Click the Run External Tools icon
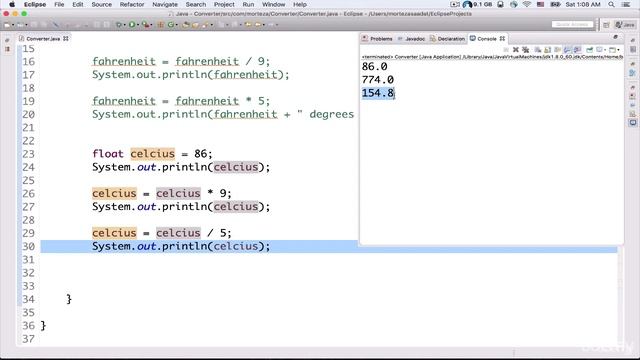This screenshot has height=360, width=640. (145, 25)
